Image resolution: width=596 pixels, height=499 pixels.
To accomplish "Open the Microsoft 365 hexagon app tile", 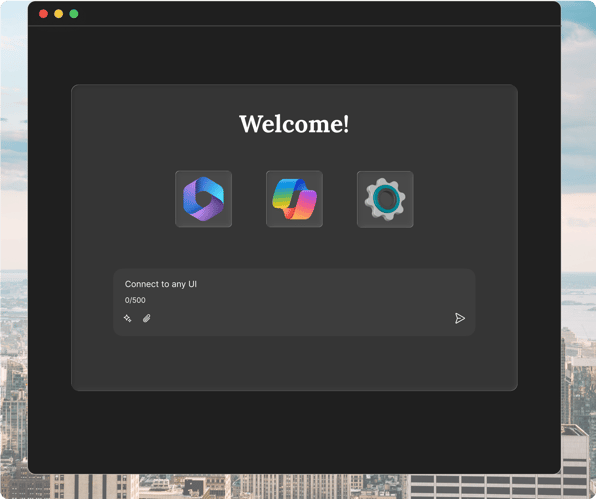I will tap(203, 199).
